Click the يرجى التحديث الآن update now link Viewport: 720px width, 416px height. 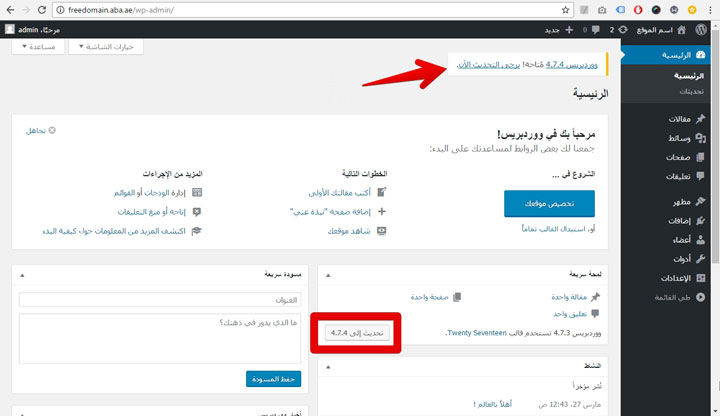(x=489, y=65)
